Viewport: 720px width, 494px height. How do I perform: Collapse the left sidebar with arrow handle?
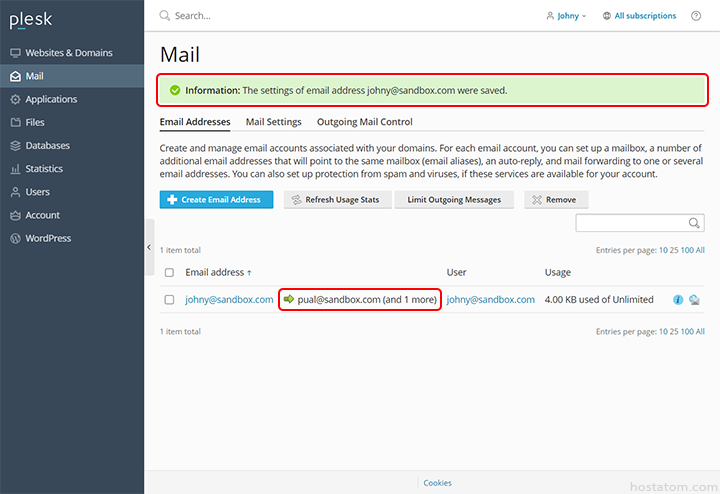149,247
